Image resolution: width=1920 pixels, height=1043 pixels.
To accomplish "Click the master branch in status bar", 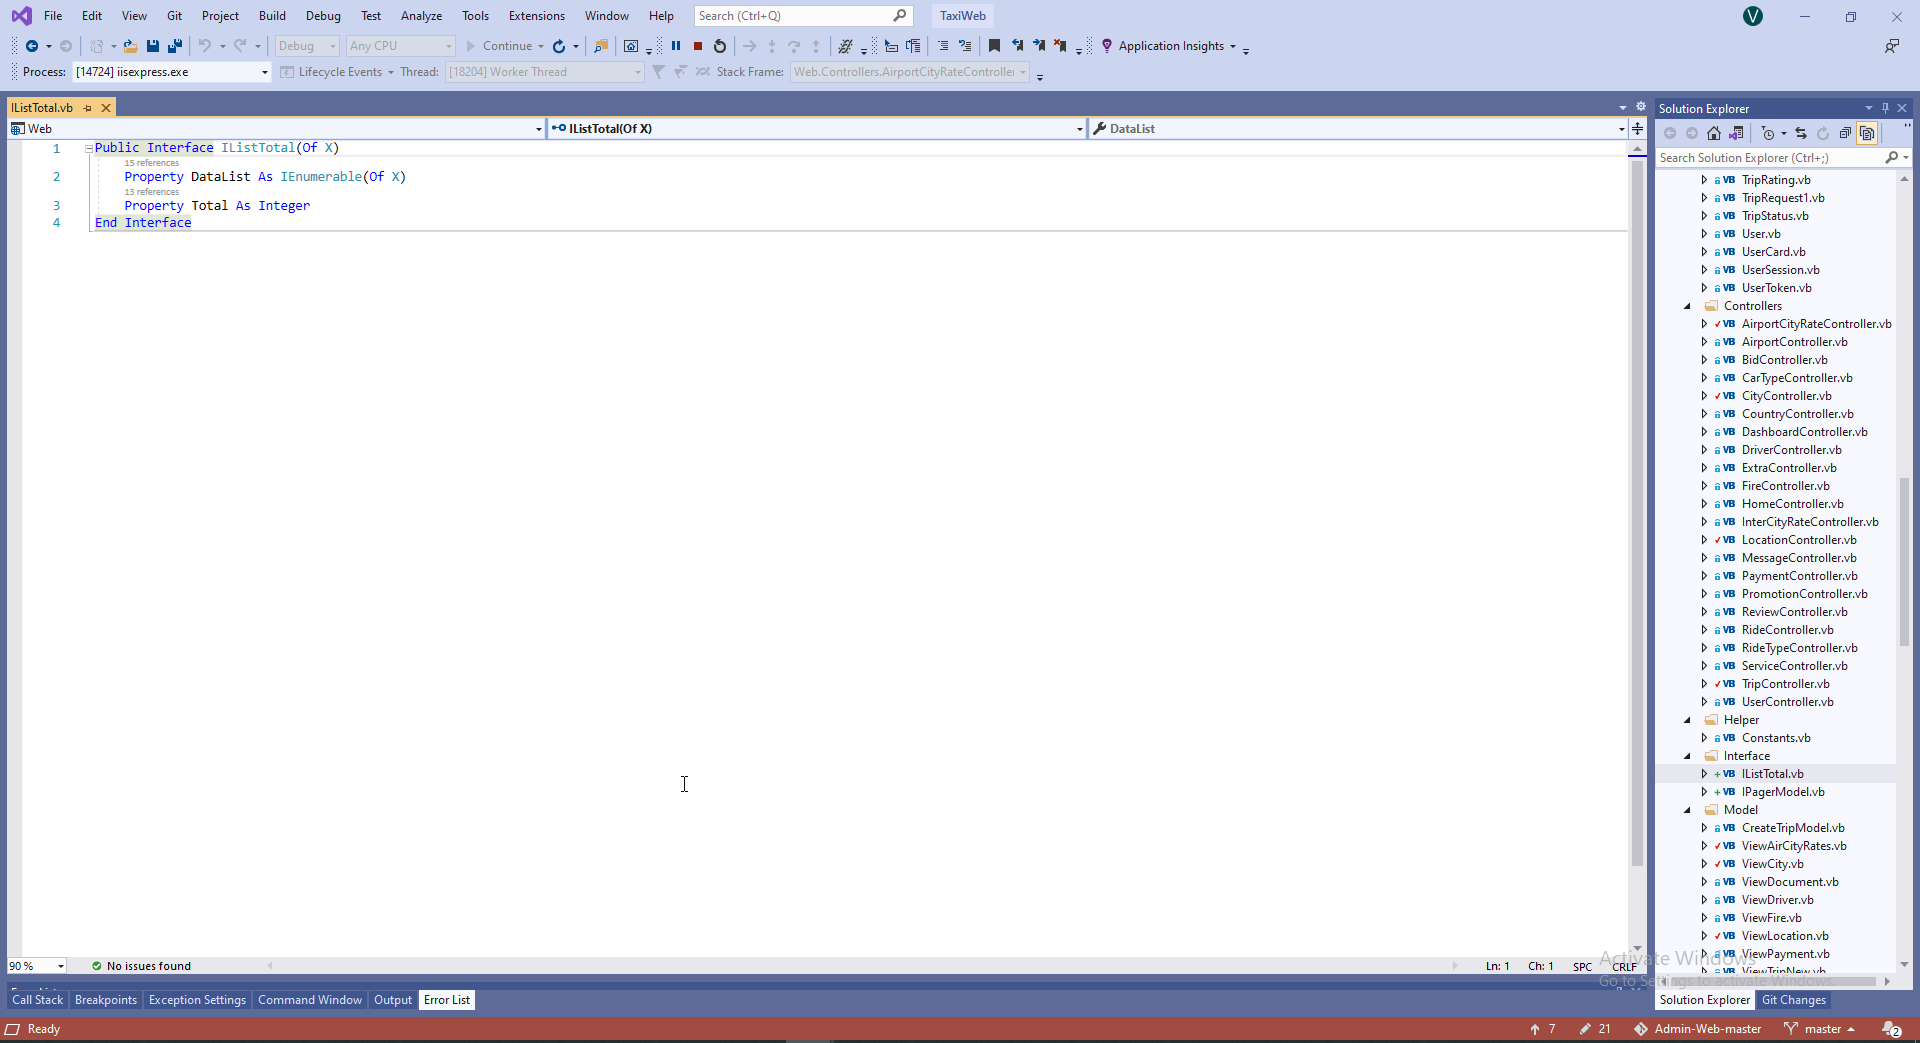I will [x=1820, y=1029].
